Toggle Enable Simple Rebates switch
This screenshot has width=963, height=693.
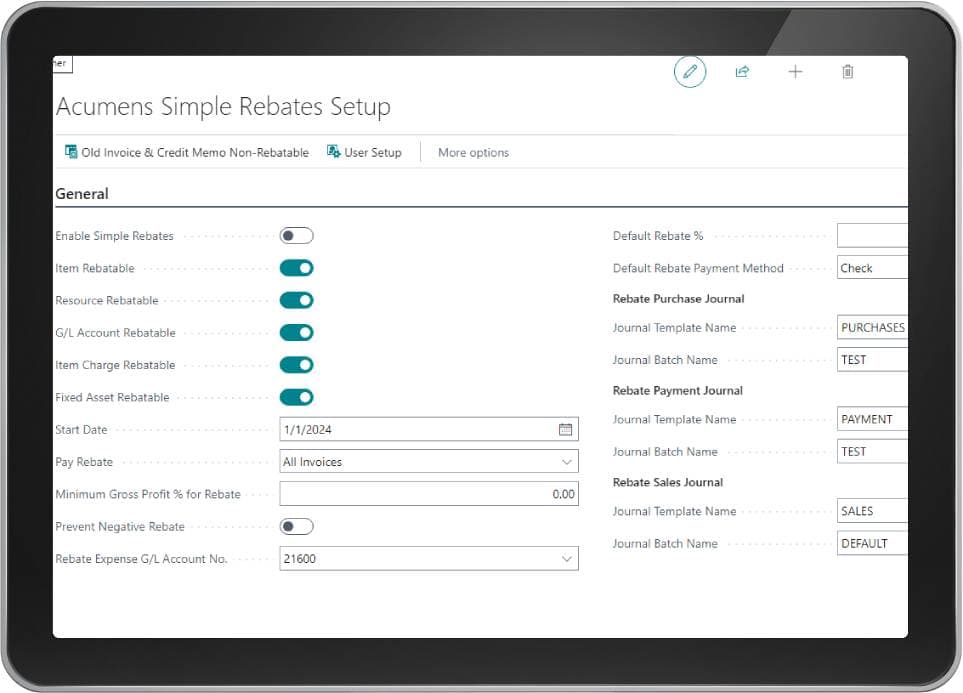[297, 236]
